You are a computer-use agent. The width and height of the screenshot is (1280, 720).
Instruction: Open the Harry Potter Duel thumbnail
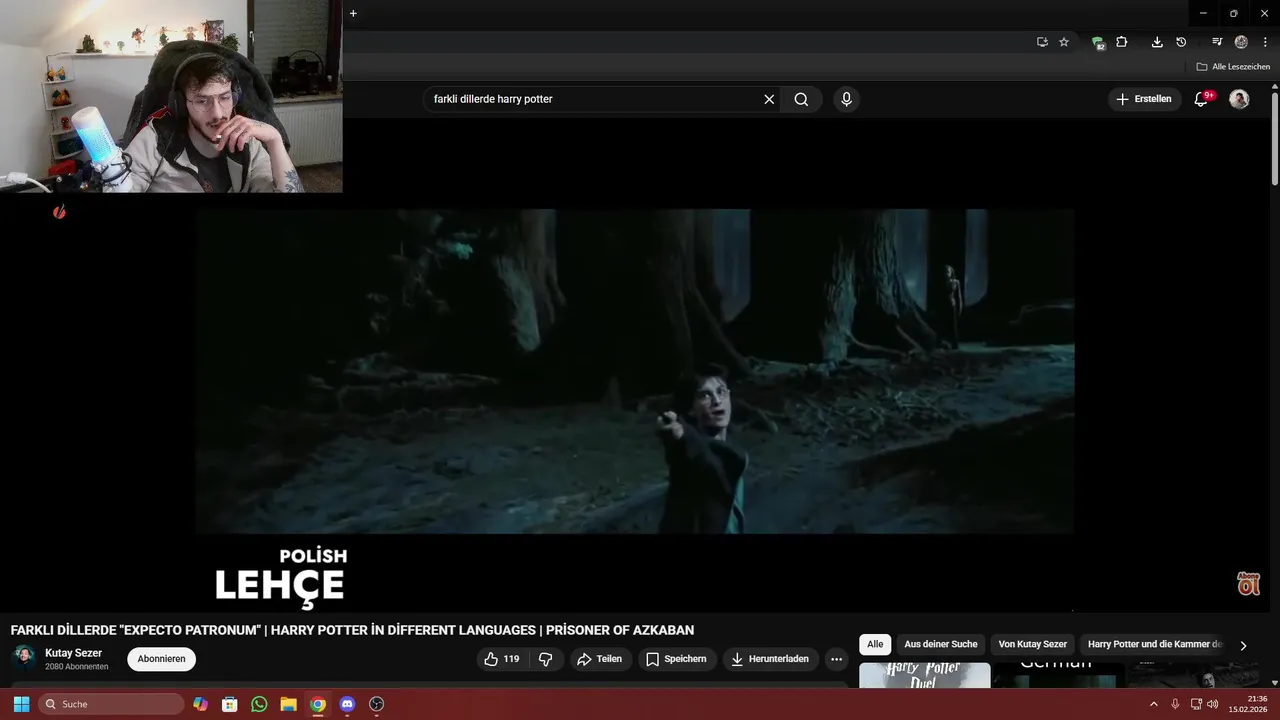(925, 675)
